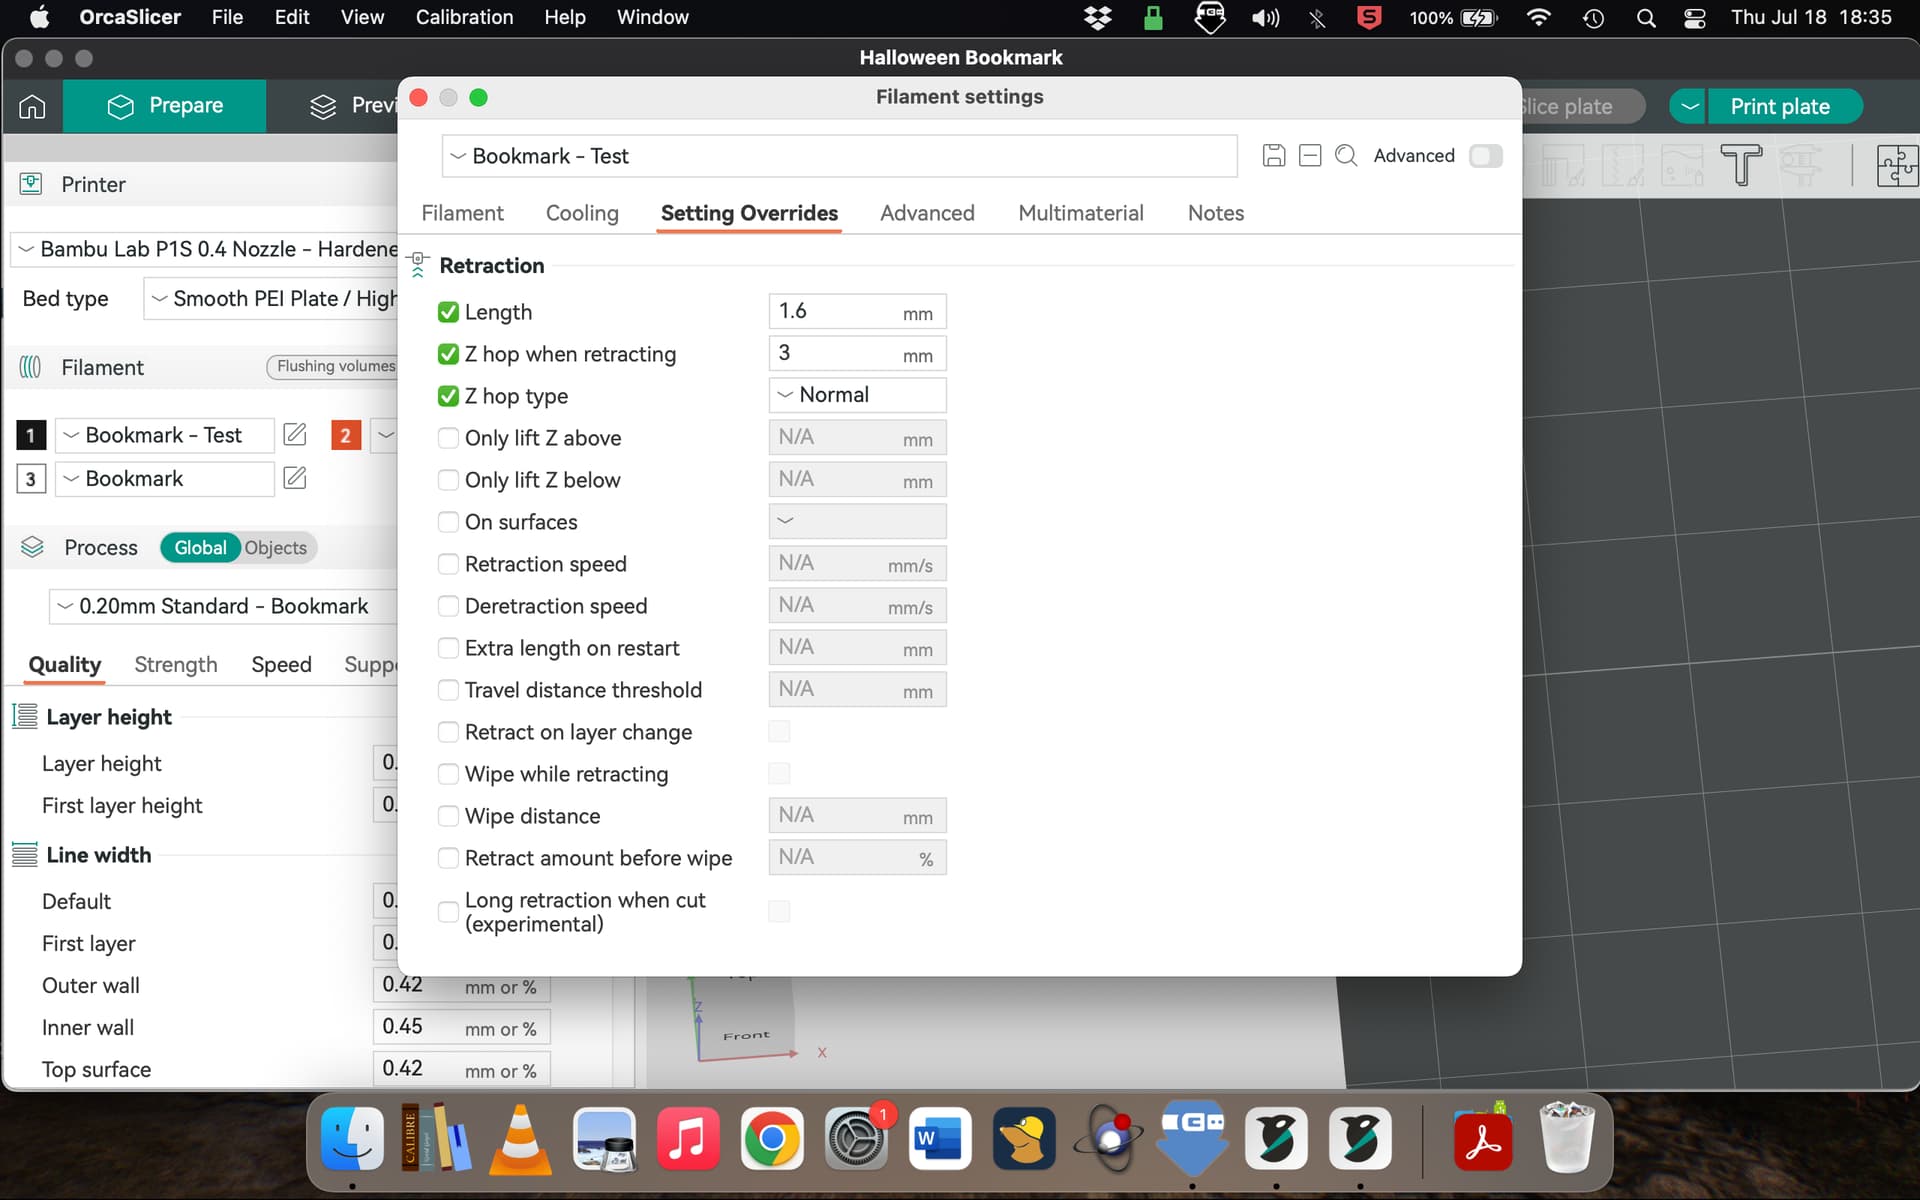Select filament slot 1 color swatch

click(x=31, y=435)
